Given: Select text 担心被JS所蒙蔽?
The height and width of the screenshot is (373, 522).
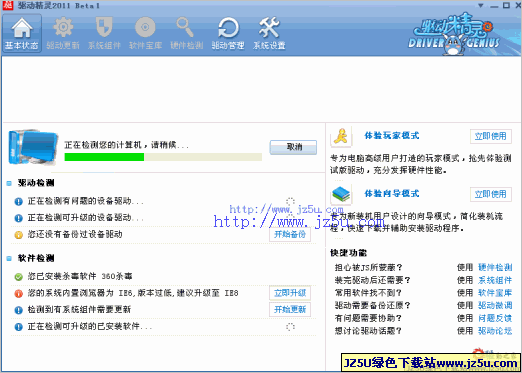Looking at the screenshot, I should 369,267.
